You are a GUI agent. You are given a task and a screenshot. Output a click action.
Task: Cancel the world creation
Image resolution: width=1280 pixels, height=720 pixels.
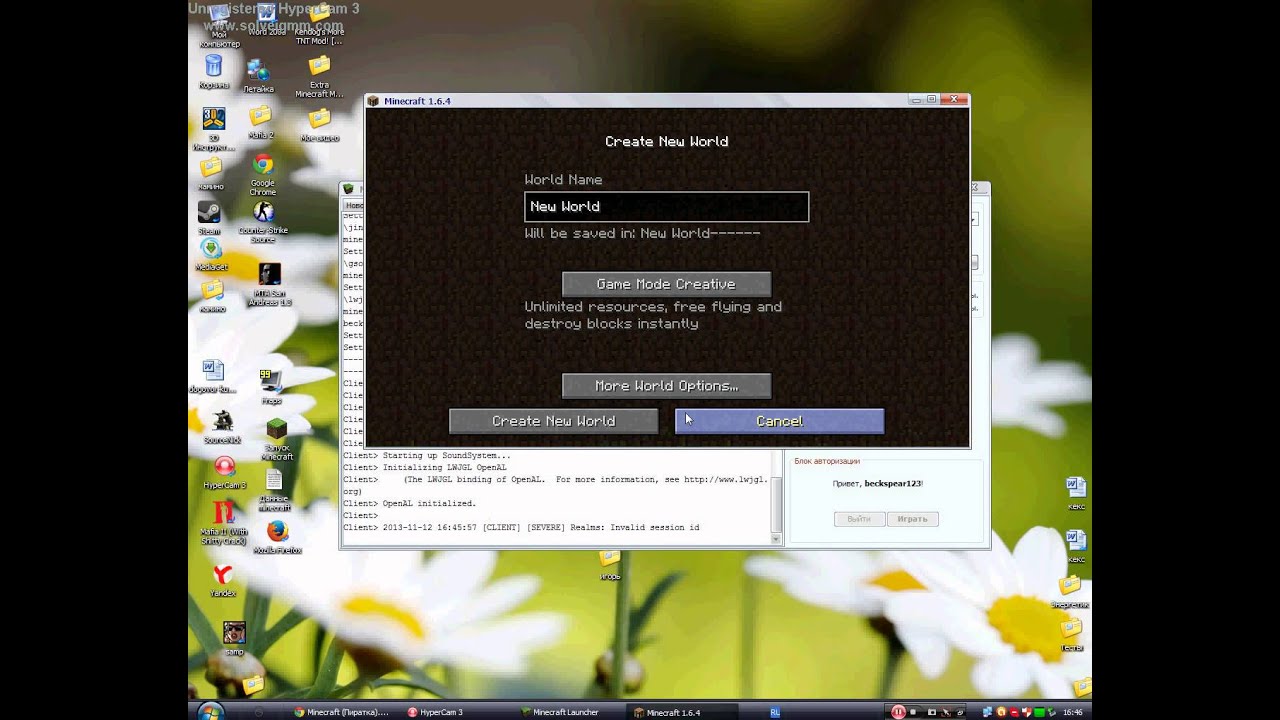tap(779, 421)
